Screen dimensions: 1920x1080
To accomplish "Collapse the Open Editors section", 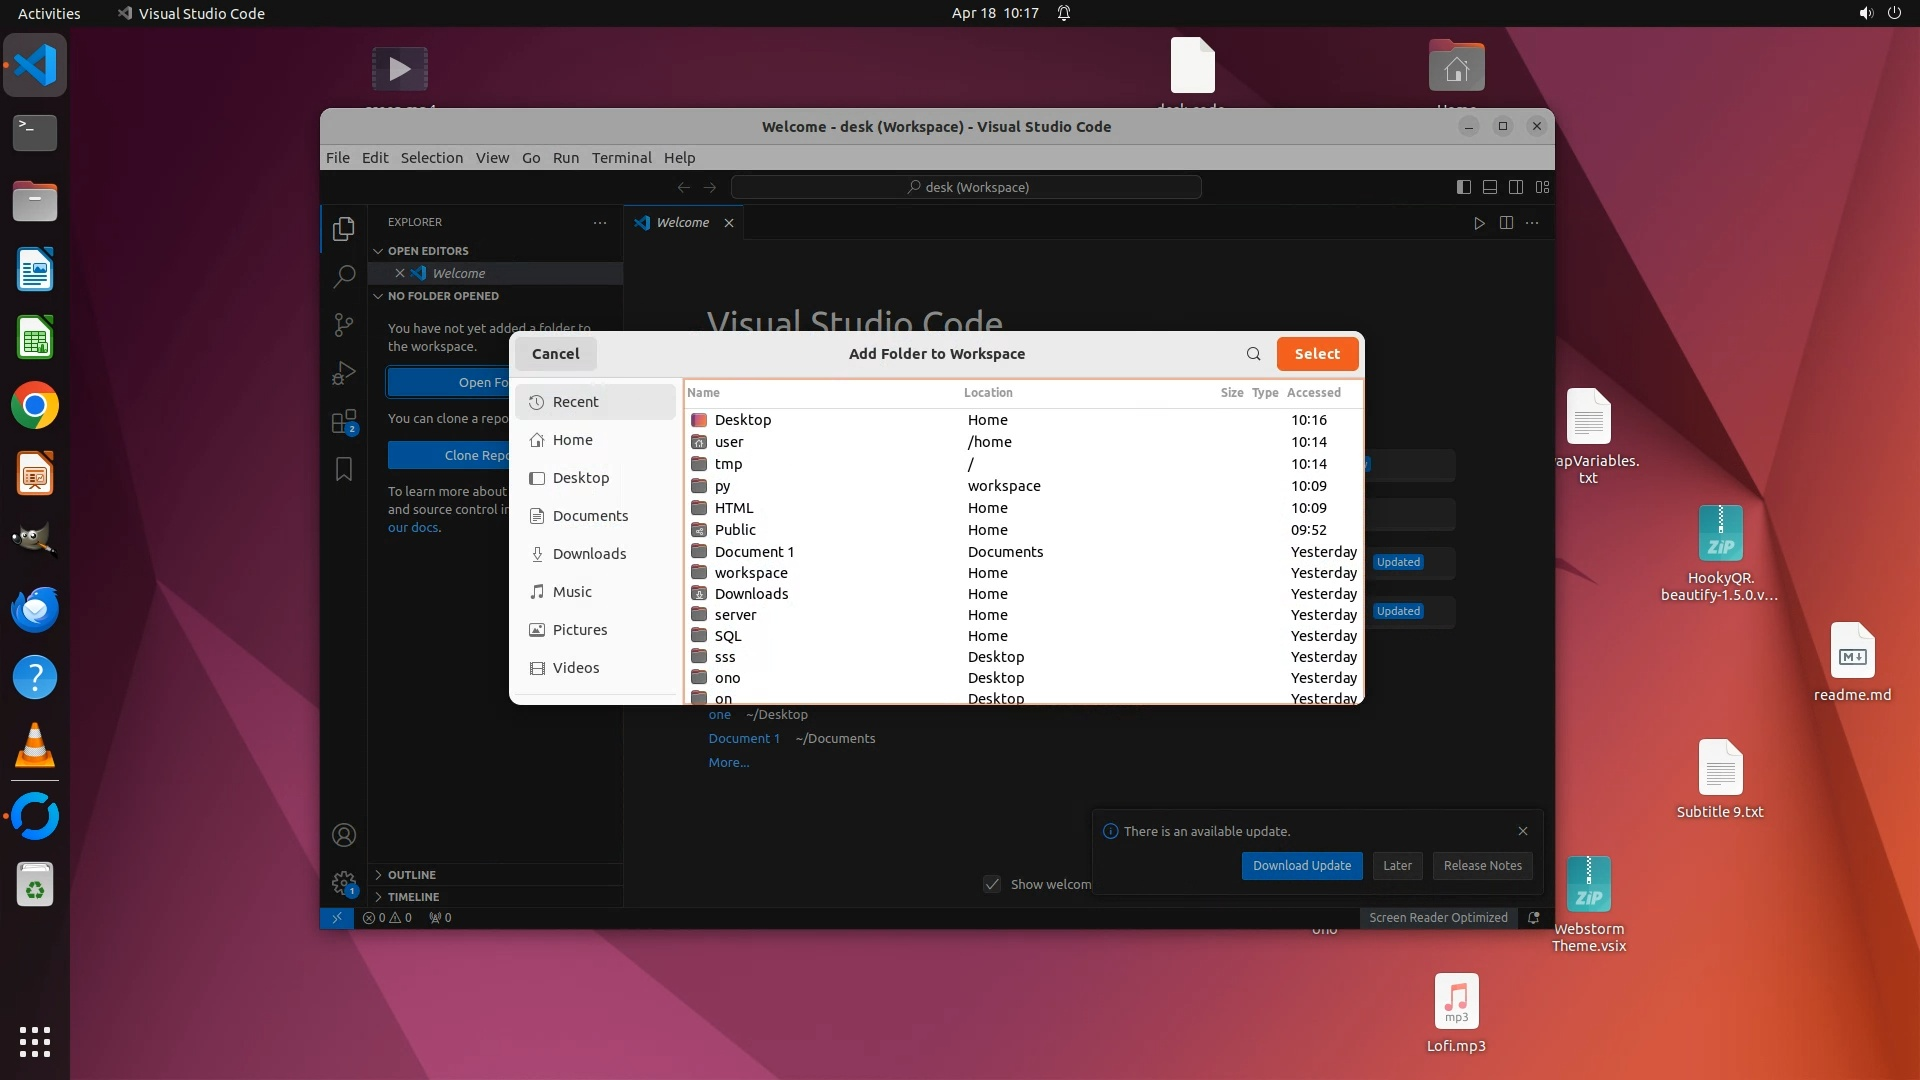I will (428, 251).
